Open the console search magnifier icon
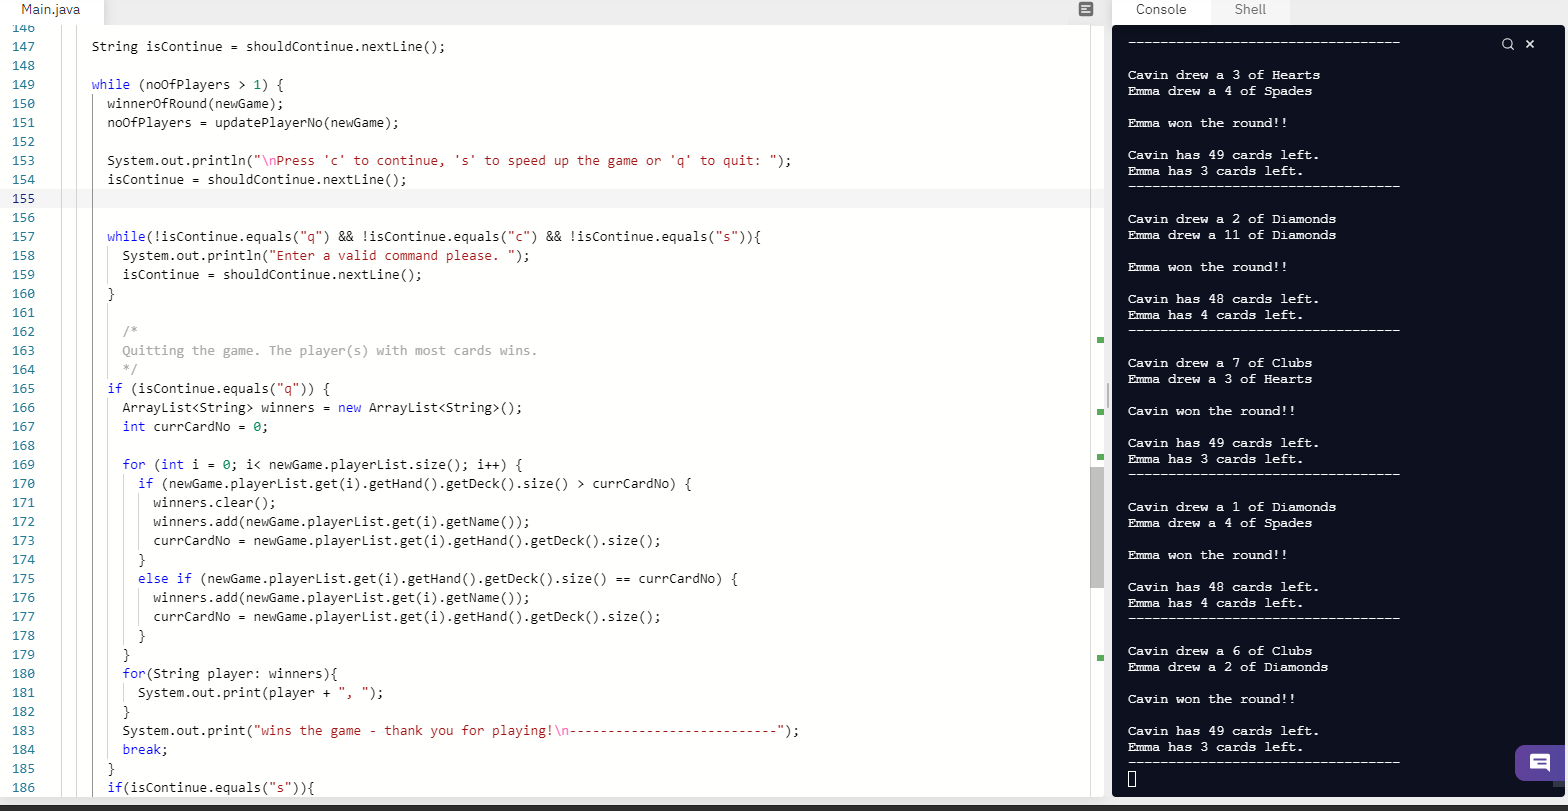The height and width of the screenshot is (811, 1568). pyautogui.click(x=1508, y=44)
